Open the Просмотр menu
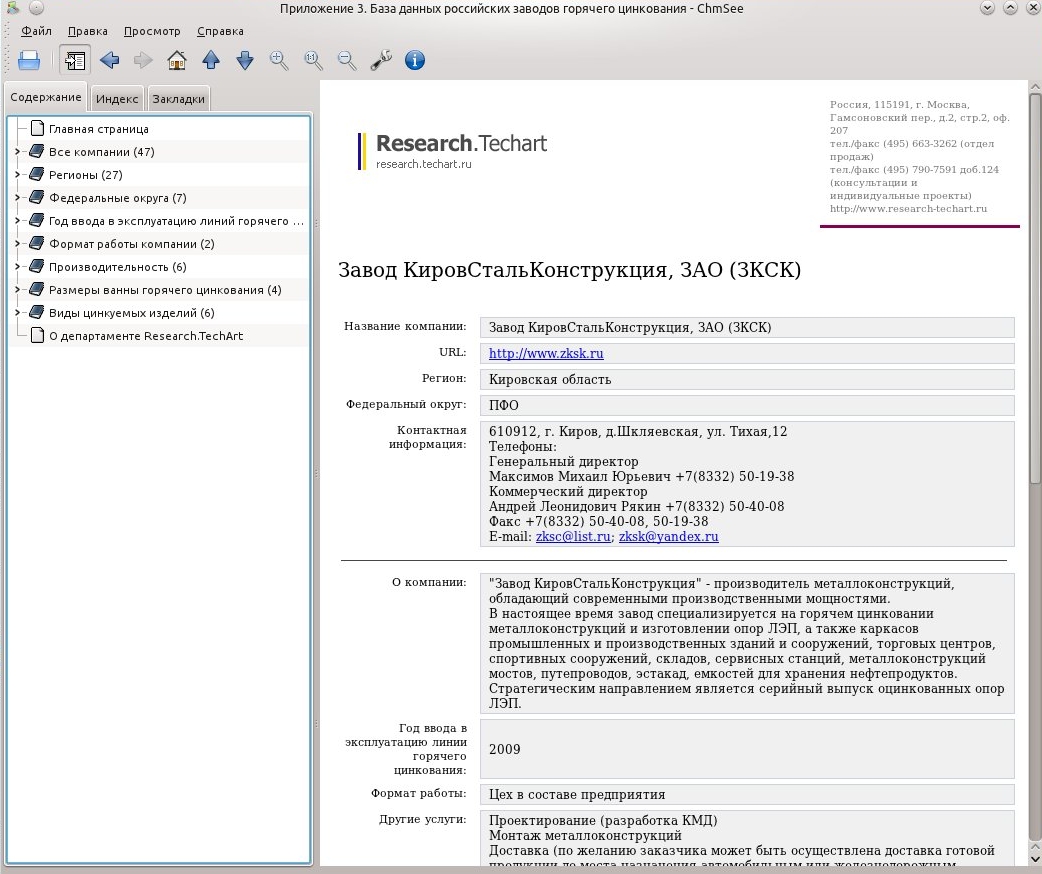Viewport: 1042px width, 874px height. (x=152, y=31)
